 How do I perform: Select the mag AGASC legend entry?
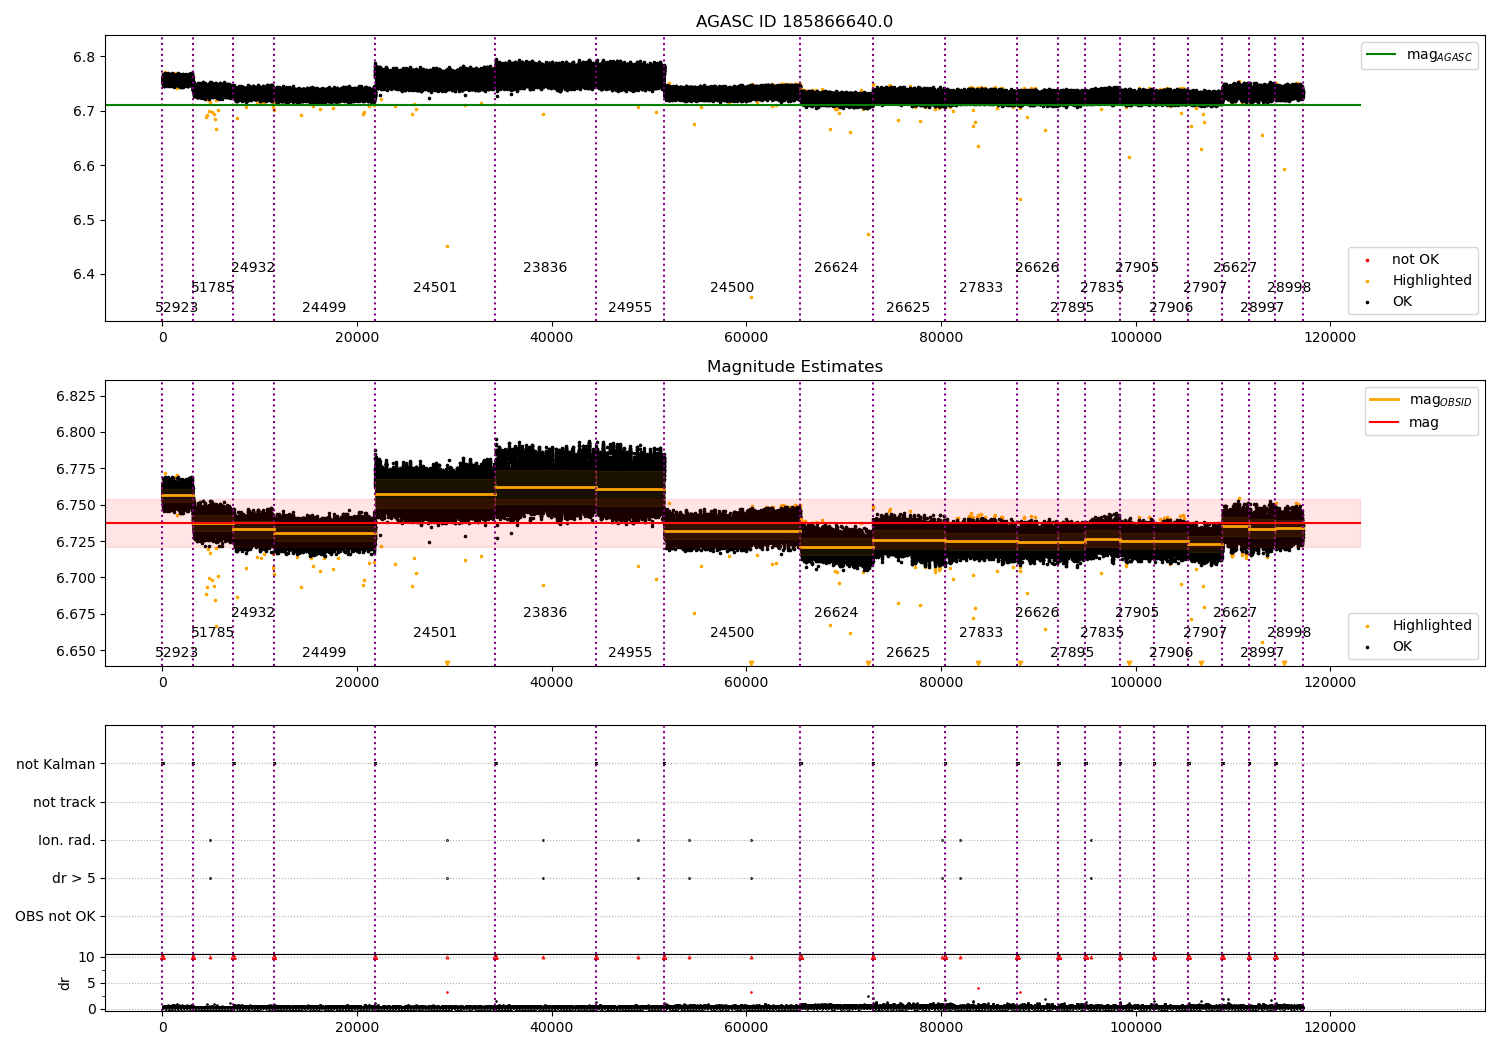1420,56
